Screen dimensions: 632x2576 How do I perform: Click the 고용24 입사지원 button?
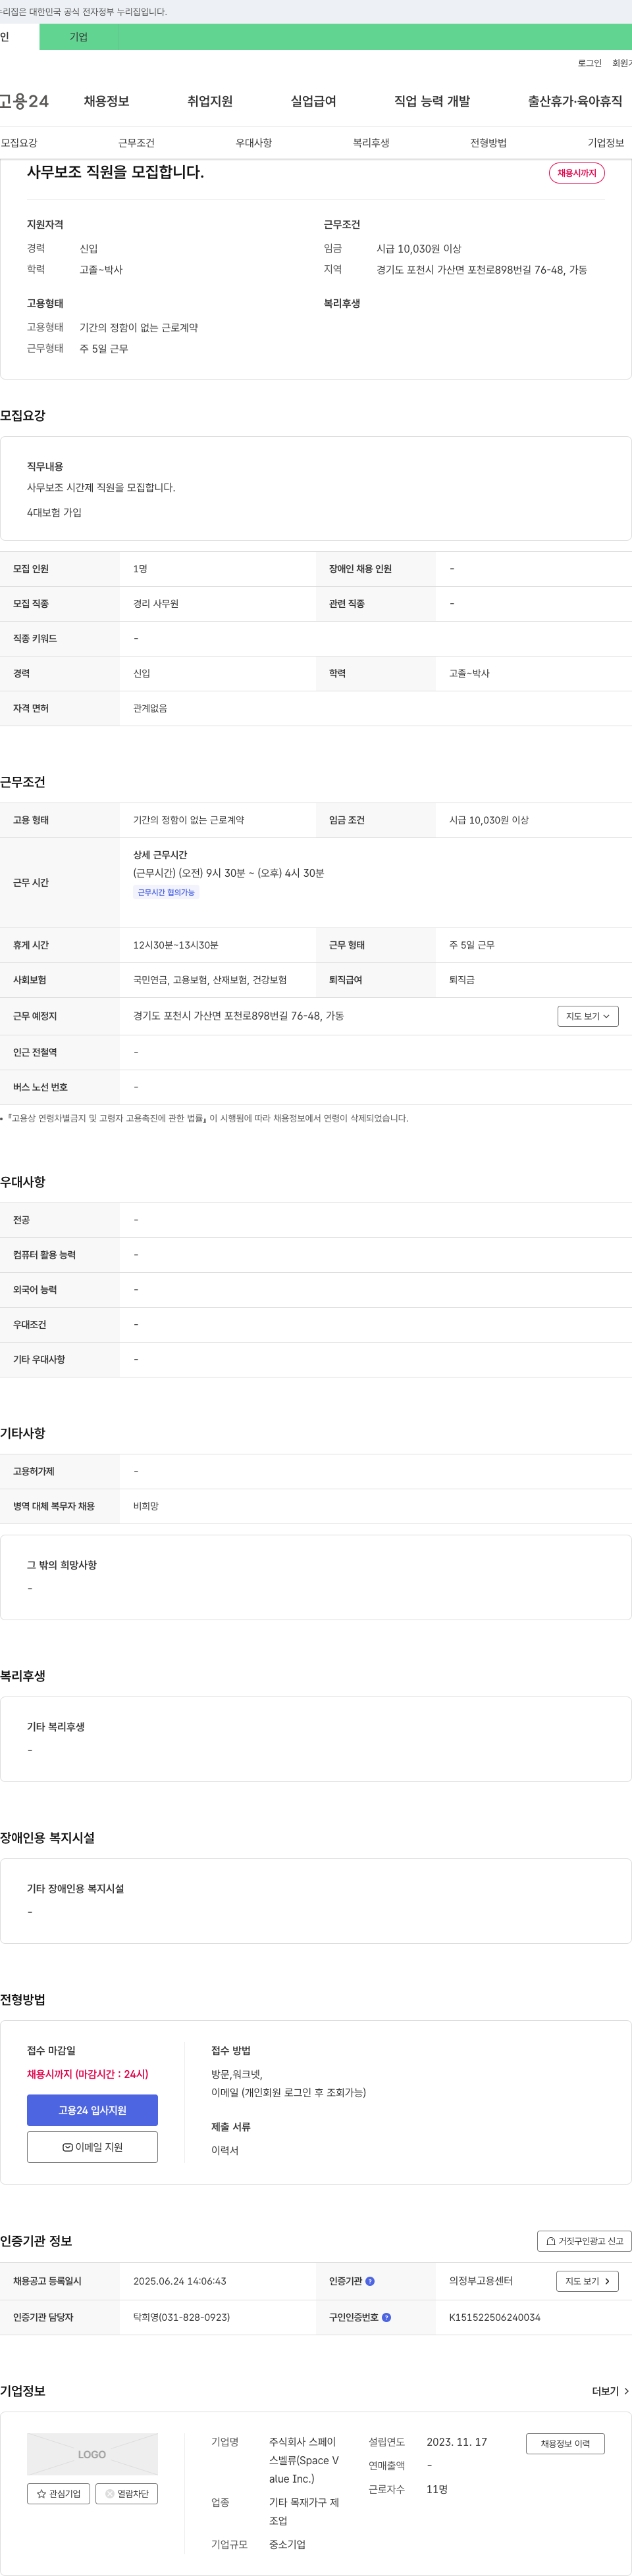[x=92, y=2110]
